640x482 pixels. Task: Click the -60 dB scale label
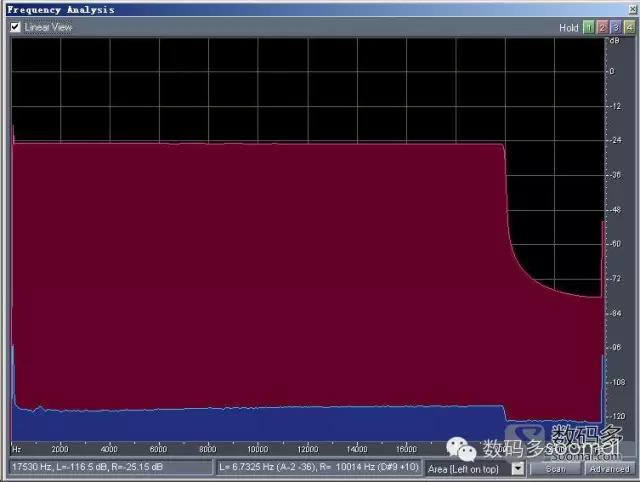coord(616,244)
